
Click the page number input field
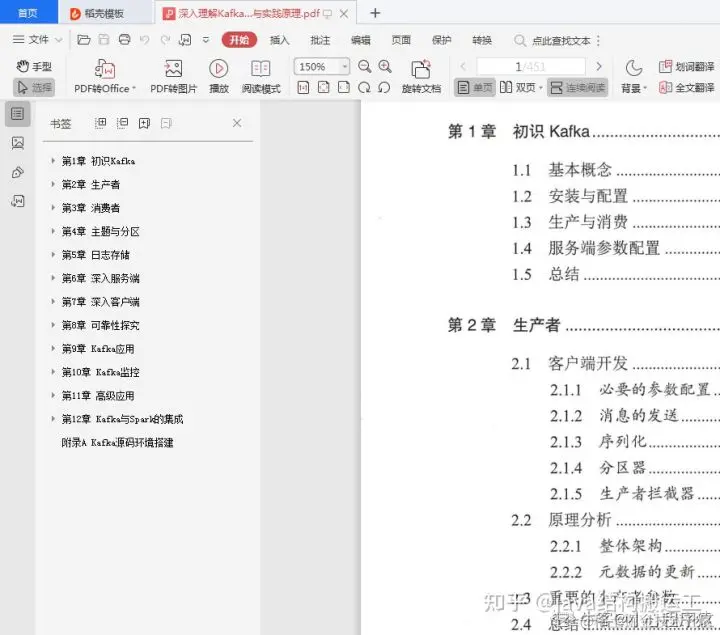point(531,67)
